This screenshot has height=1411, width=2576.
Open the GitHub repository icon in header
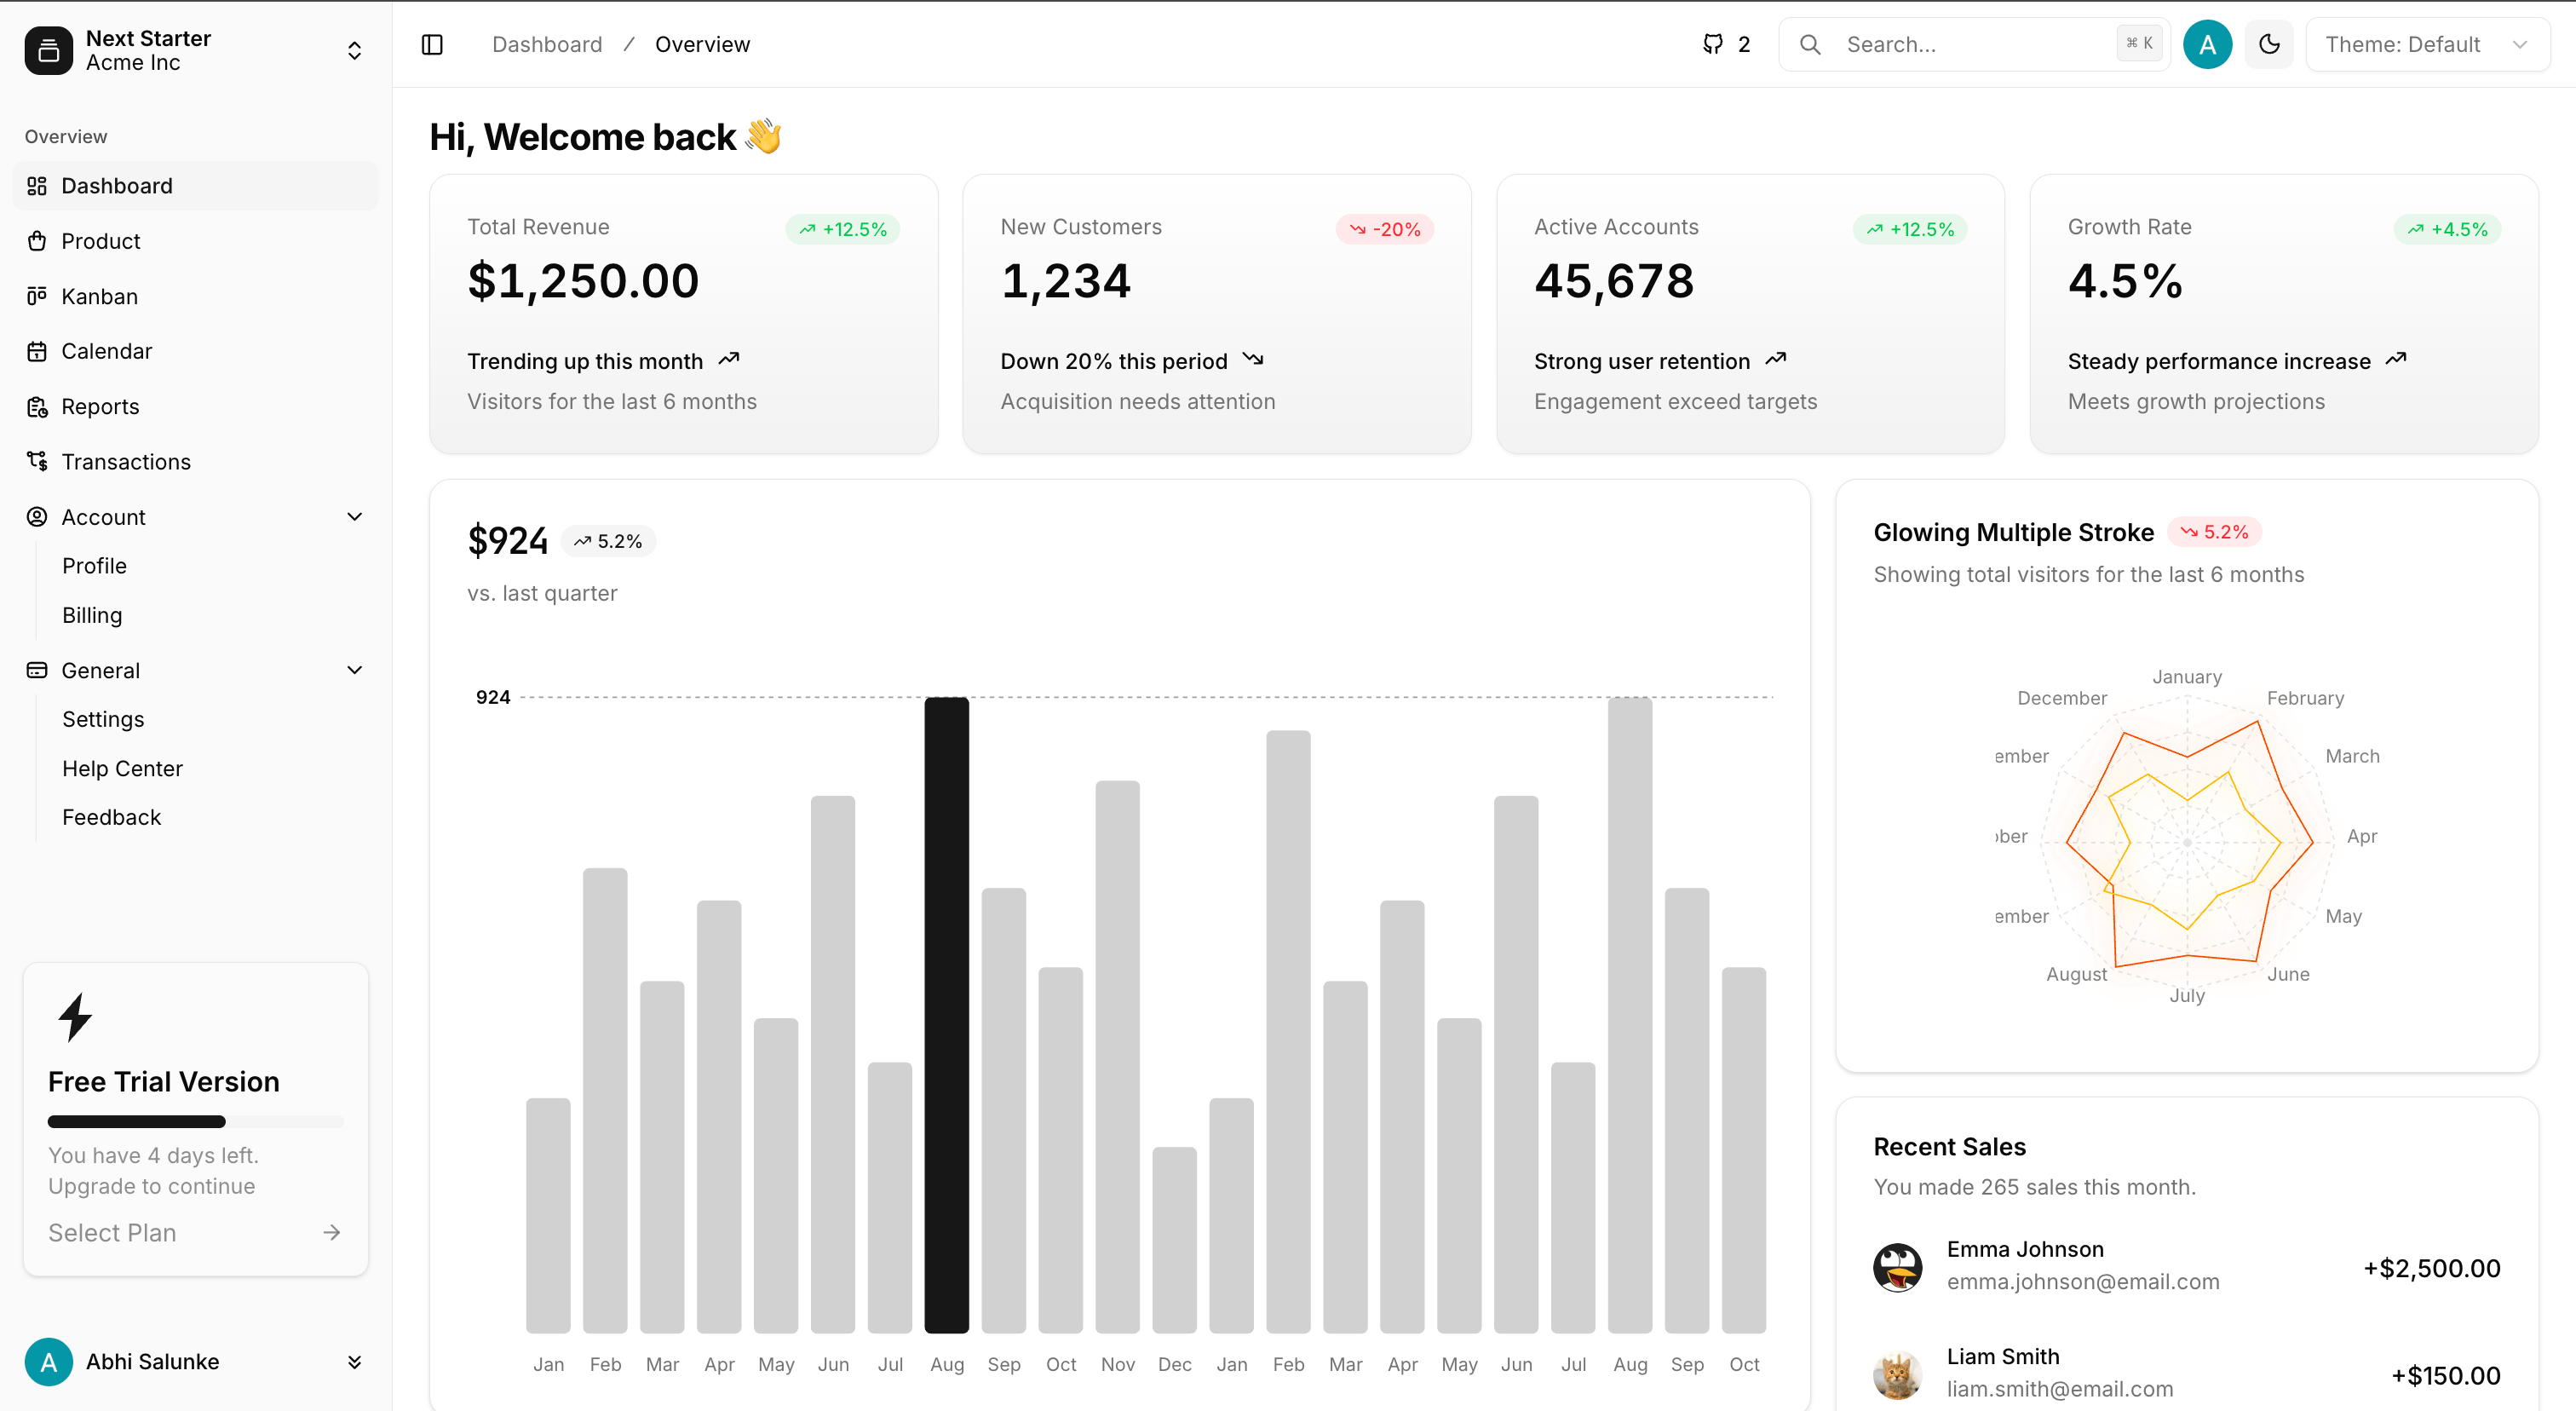tap(1712, 44)
